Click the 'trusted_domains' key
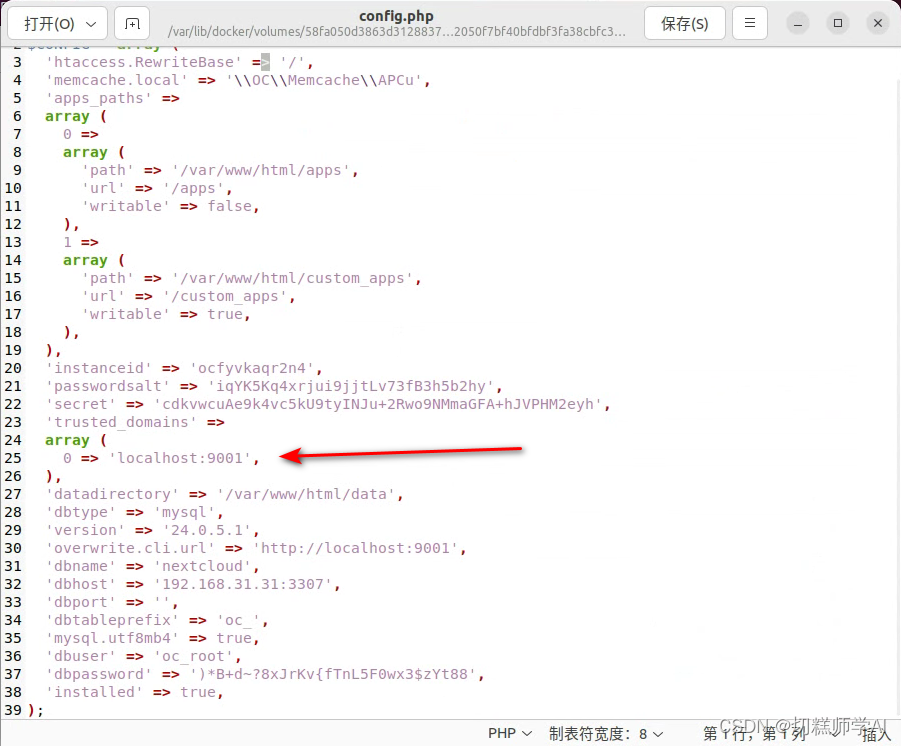The height and width of the screenshot is (746, 901). pyautogui.click(x=121, y=422)
